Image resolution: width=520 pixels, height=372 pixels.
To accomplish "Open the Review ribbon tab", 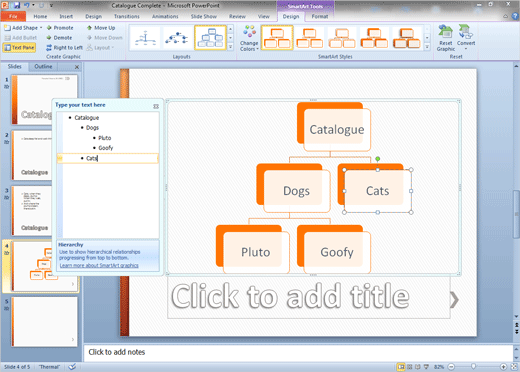I will (x=237, y=16).
